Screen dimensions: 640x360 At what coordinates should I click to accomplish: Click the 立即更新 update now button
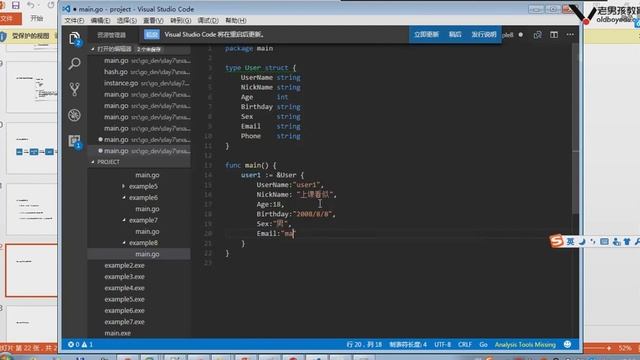point(426,35)
